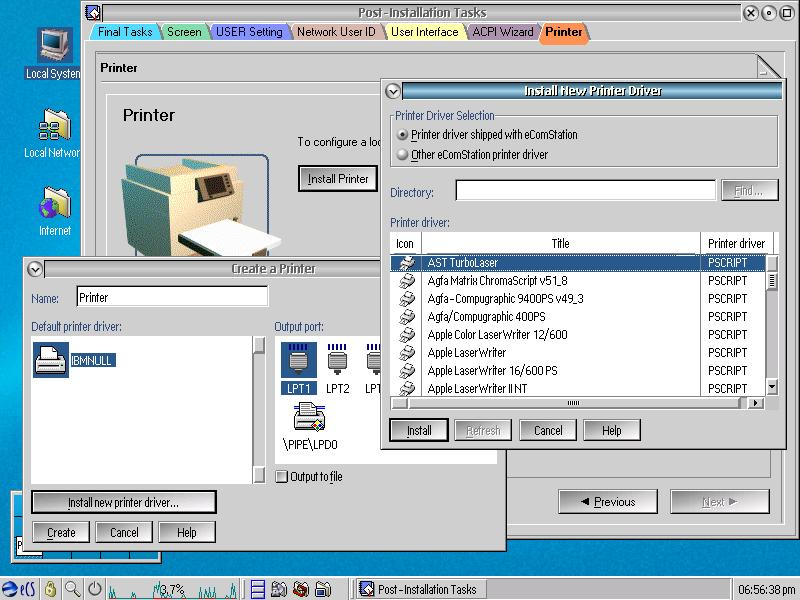Image resolution: width=800 pixels, height=600 pixels.
Task: Click the CPU usage meter in taskbar
Action: click(x=172, y=589)
